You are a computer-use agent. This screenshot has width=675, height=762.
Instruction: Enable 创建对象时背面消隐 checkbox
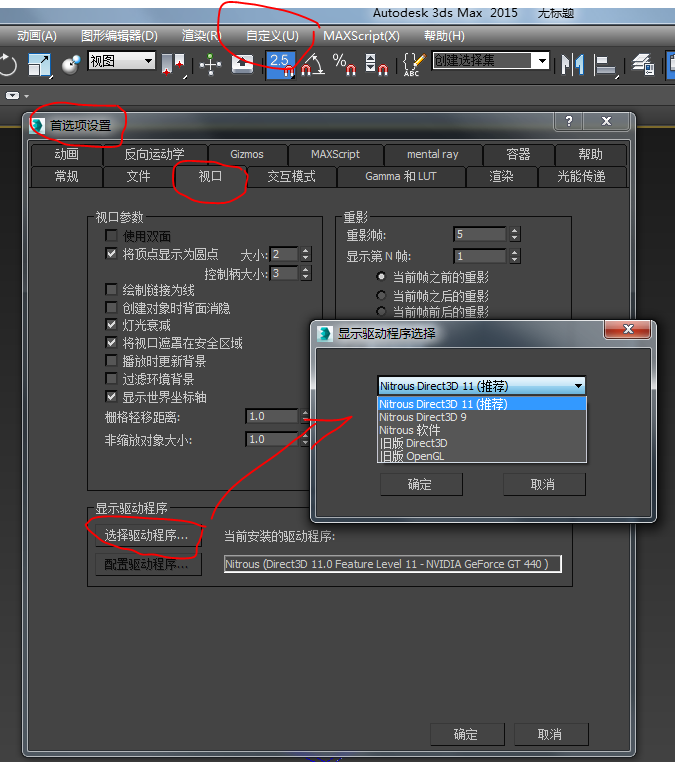[x=111, y=308]
